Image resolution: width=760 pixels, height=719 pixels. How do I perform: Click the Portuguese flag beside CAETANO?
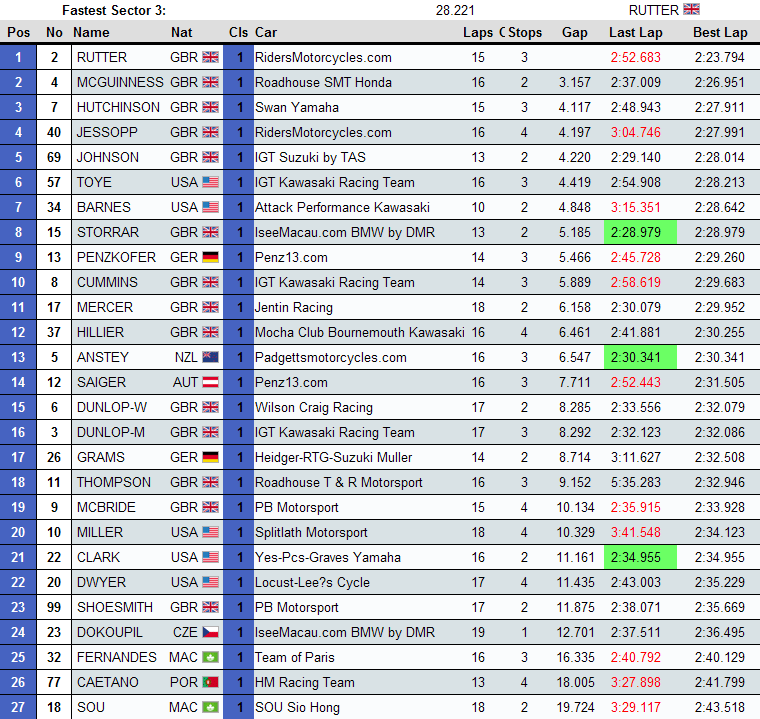pyautogui.click(x=210, y=682)
